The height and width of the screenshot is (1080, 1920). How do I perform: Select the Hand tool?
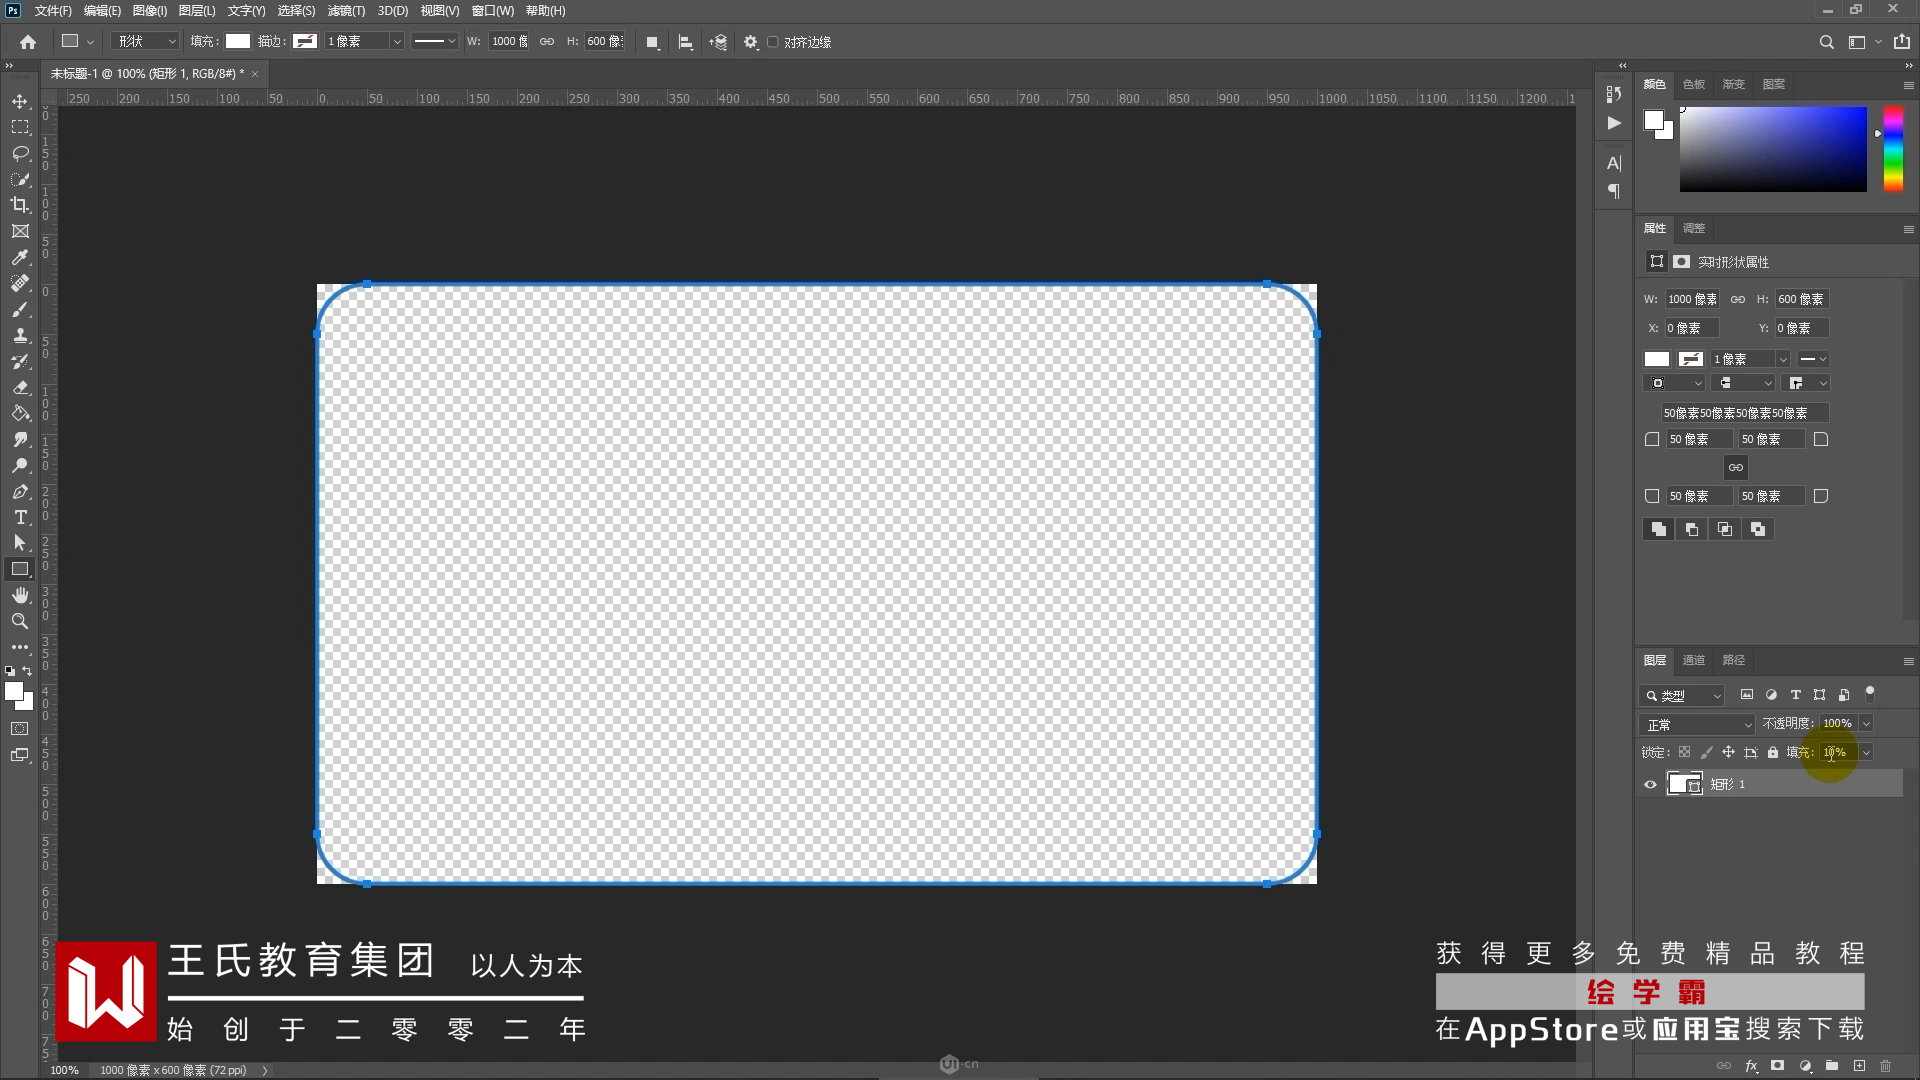pyautogui.click(x=20, y=595)
